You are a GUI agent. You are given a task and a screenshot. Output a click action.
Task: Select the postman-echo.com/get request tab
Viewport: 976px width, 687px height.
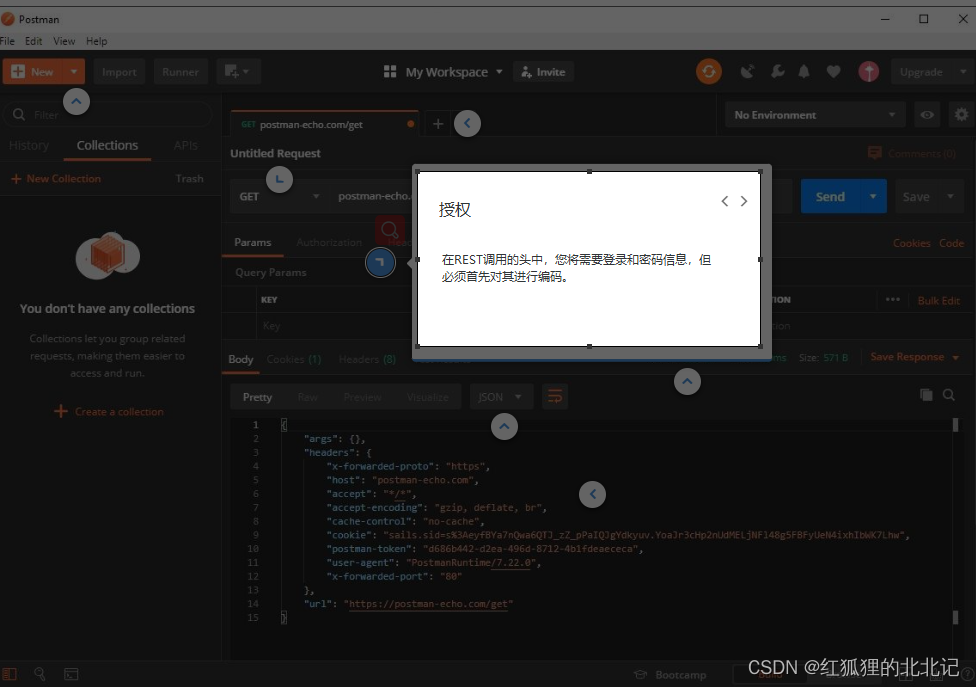click(x=324, y=124)
